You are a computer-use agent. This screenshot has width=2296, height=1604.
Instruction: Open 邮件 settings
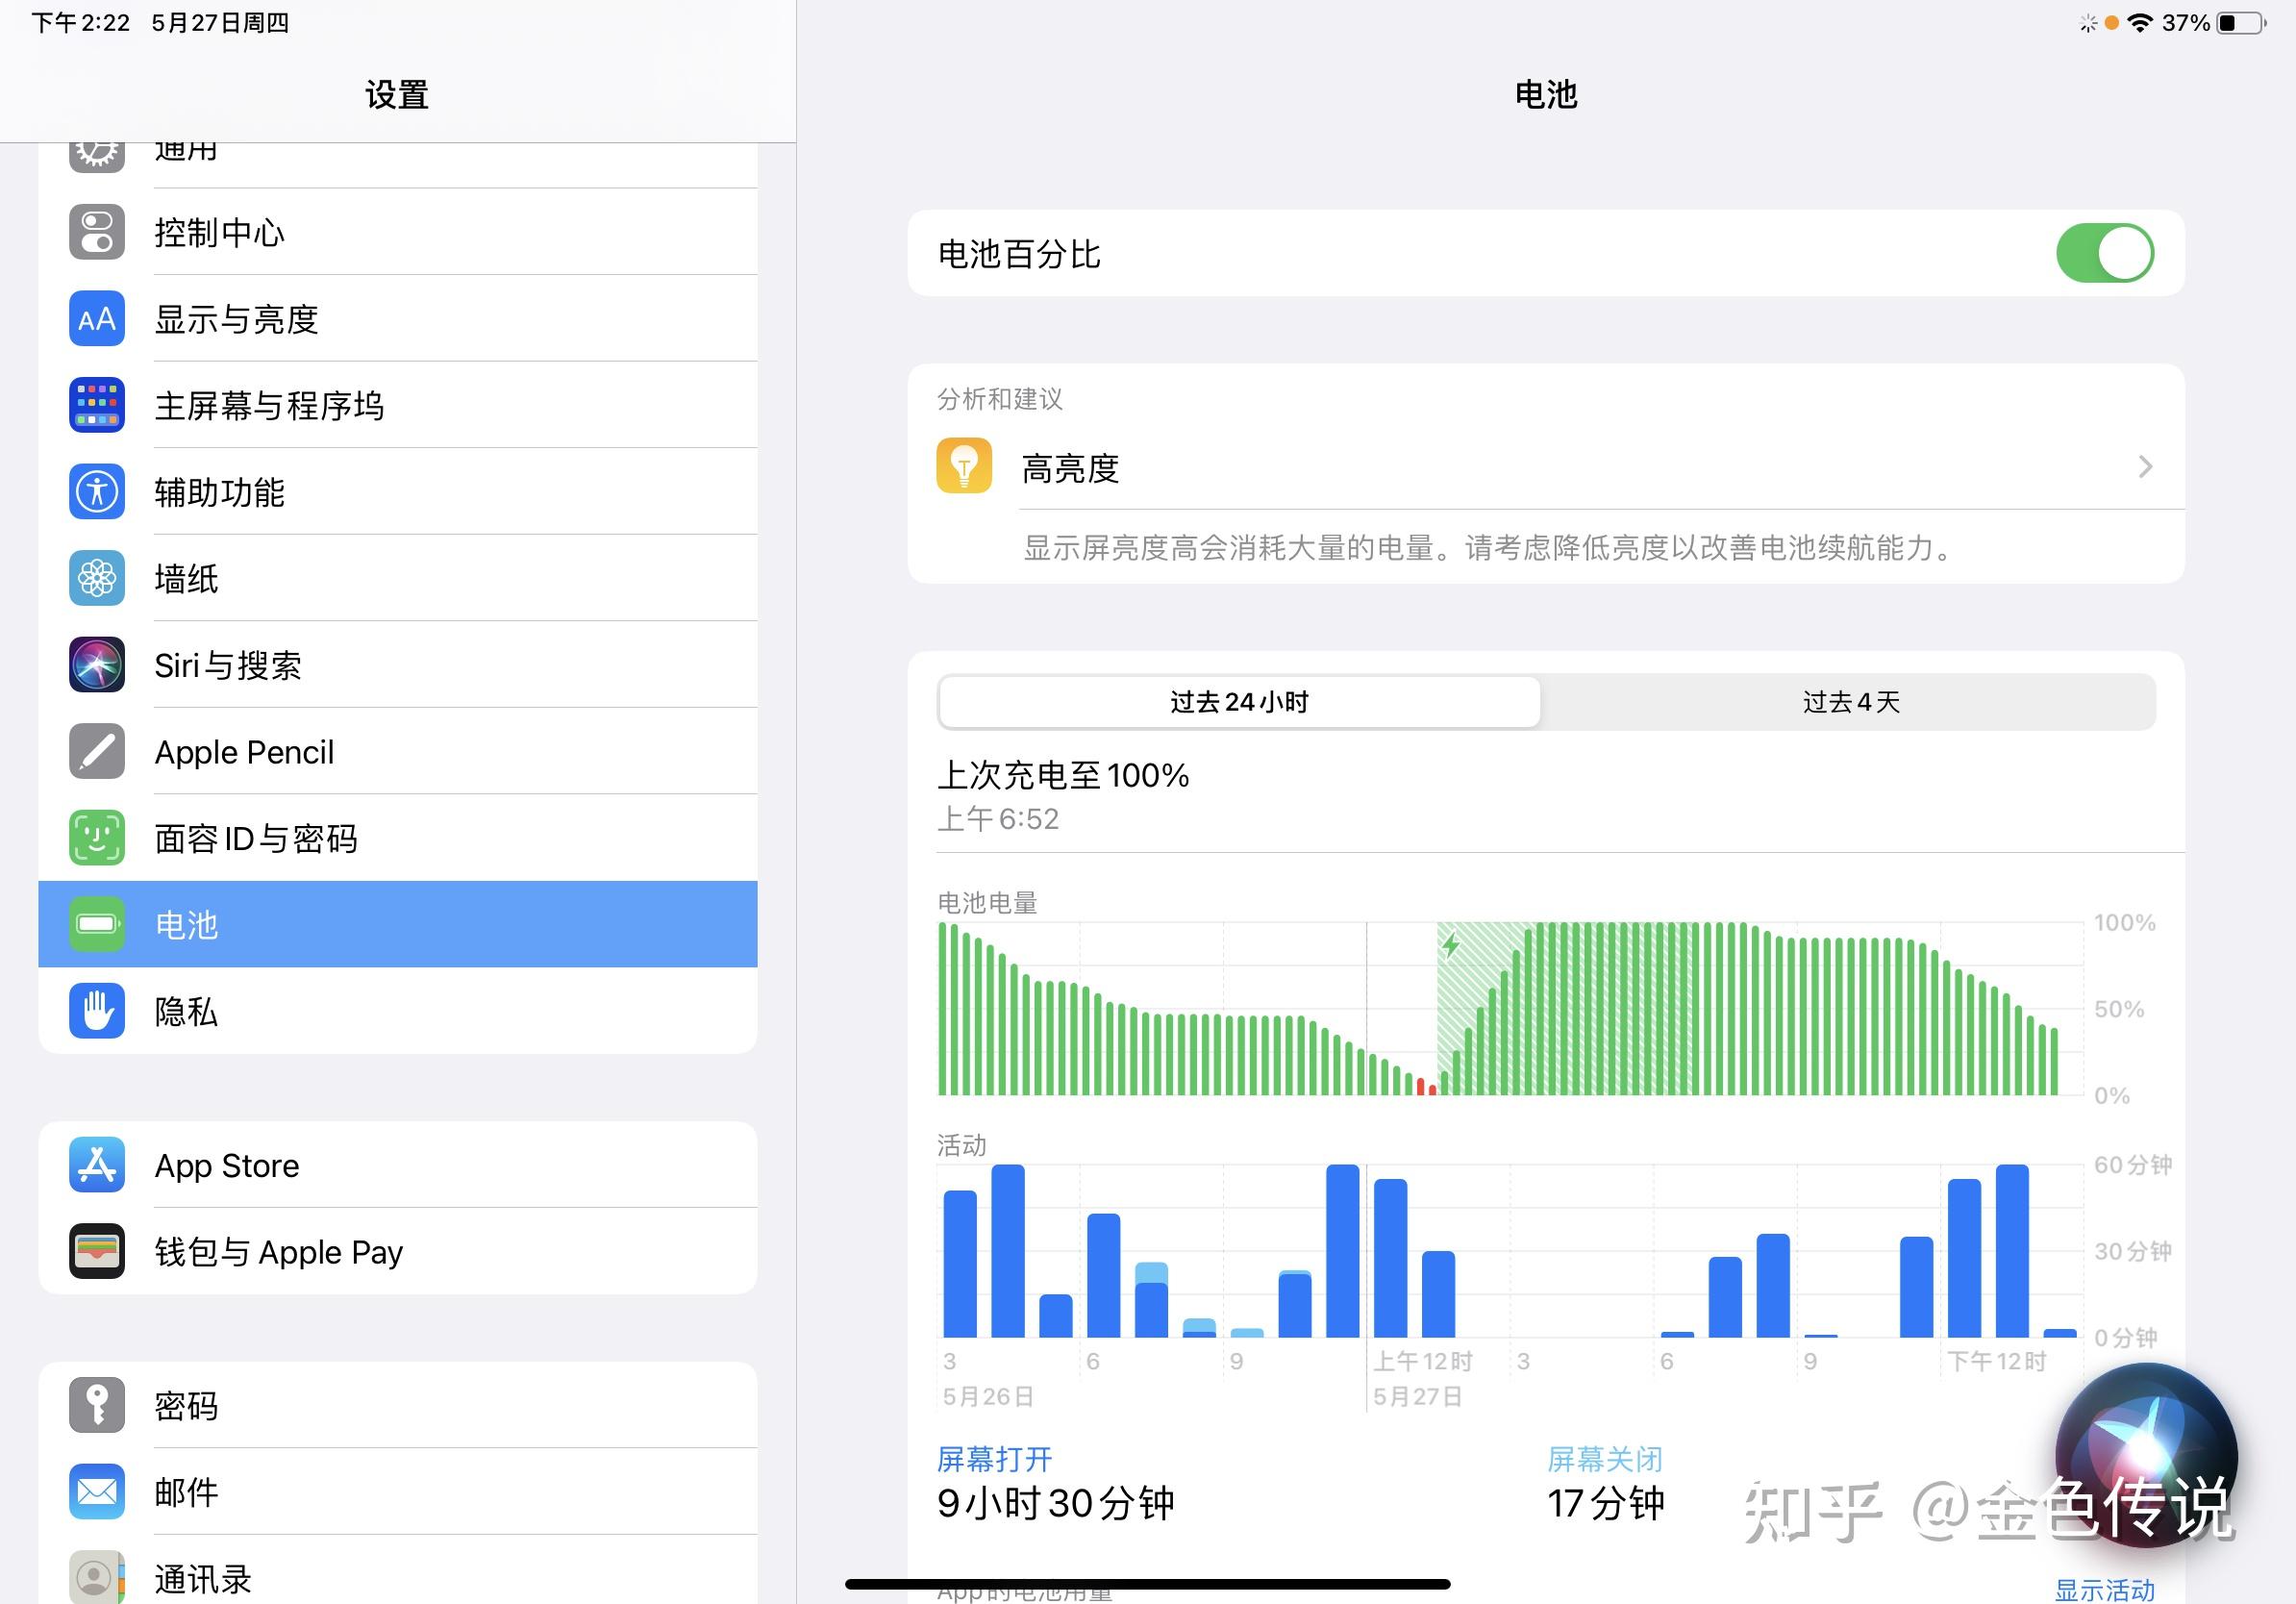[x=398, y=1492]
